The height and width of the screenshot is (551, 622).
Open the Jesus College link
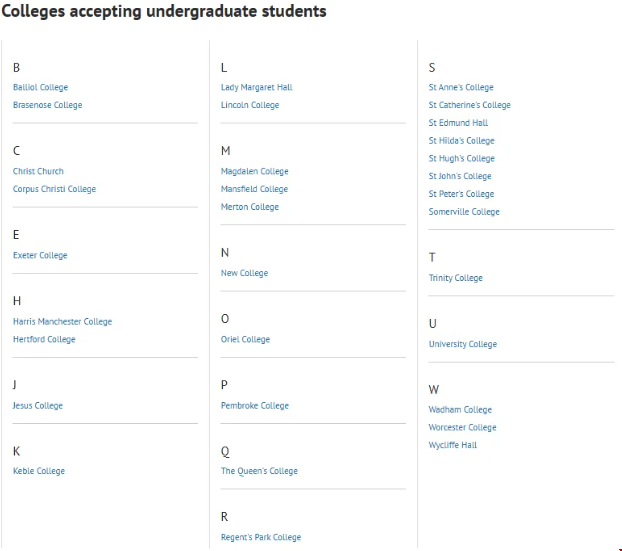(x=37, y=405)
